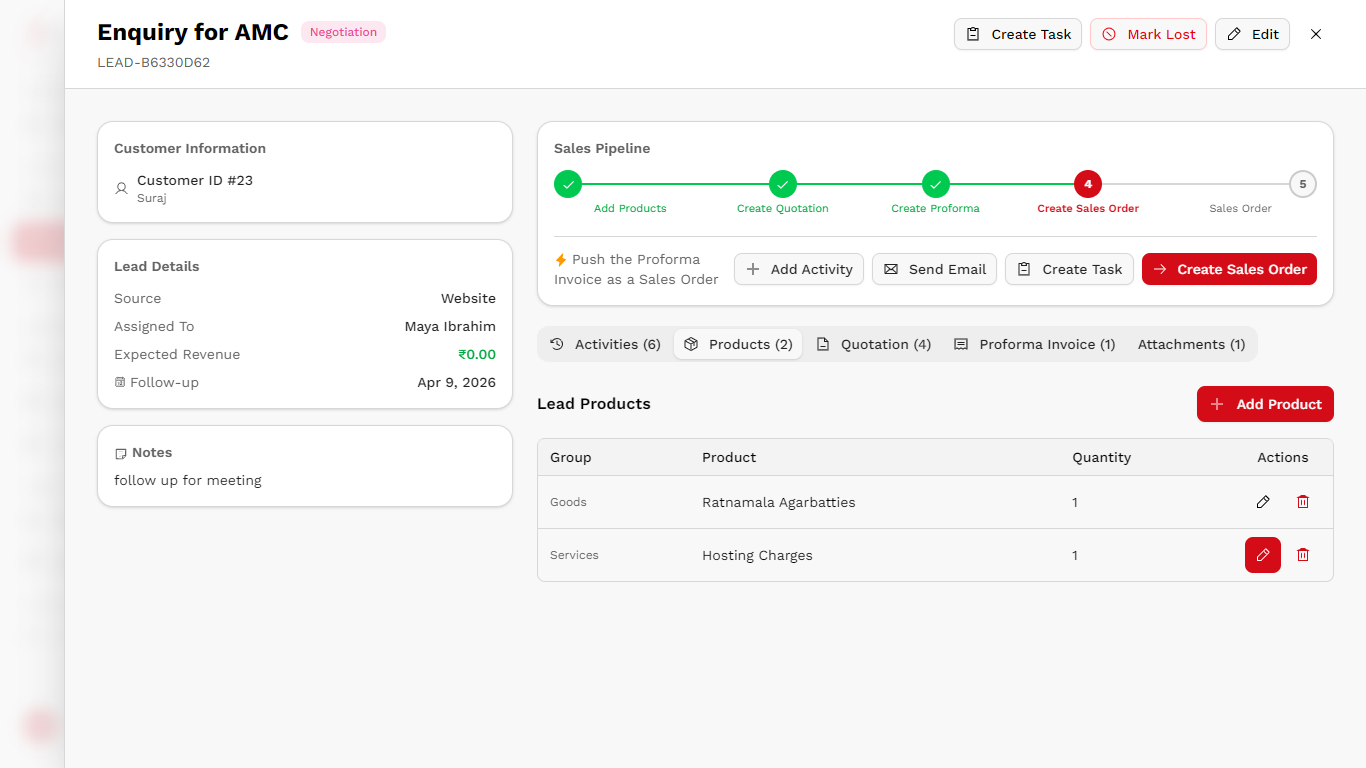Edit the Ratnamala Agarbatties product row
The width and height of the screenshot is (1366, 768).
pos(1263,502)
